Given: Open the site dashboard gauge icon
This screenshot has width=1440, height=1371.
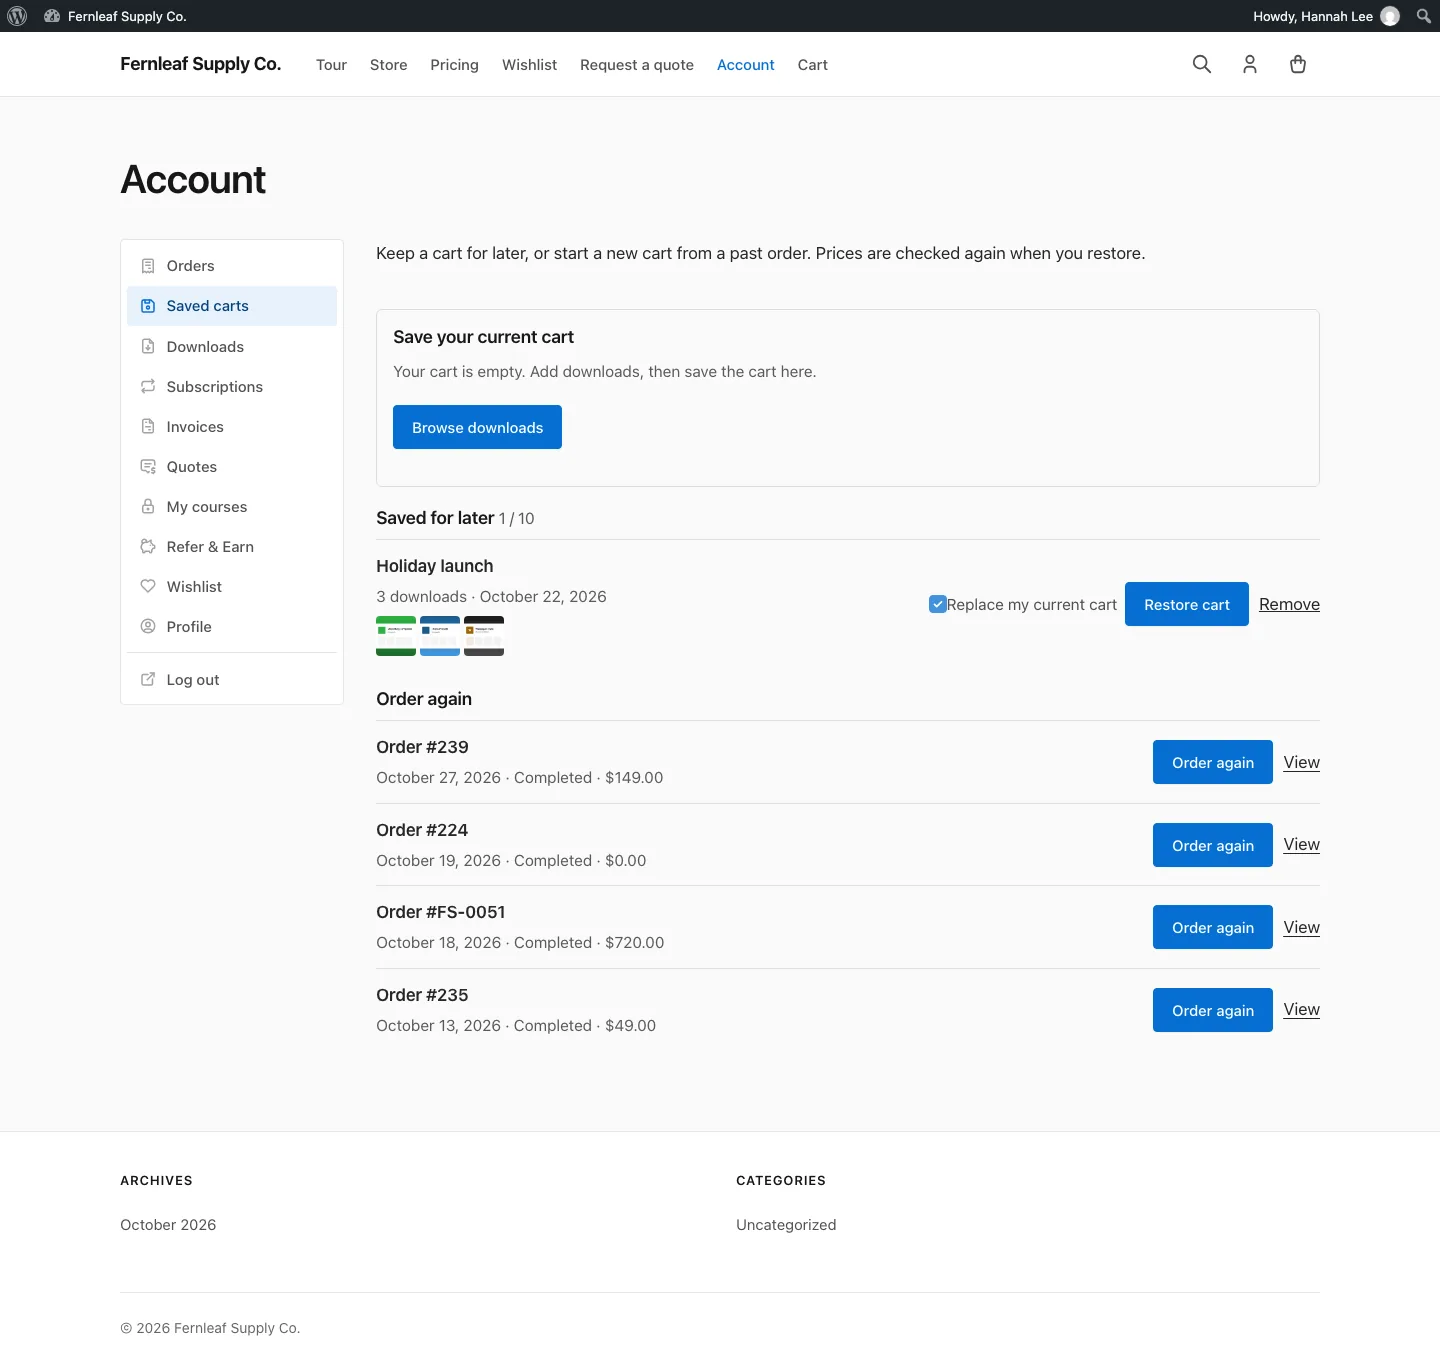Looking at the screenshot, I should [x=52, y=16].
